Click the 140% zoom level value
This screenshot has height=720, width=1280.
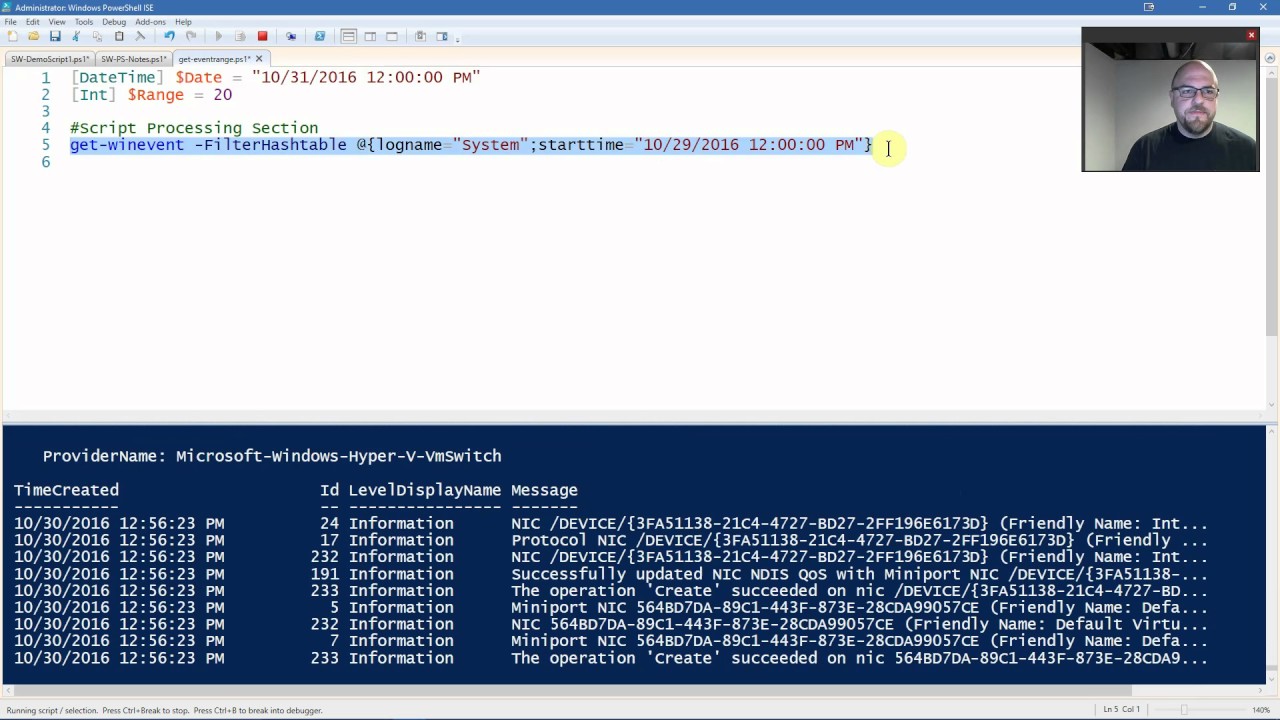pos(1261,710)
